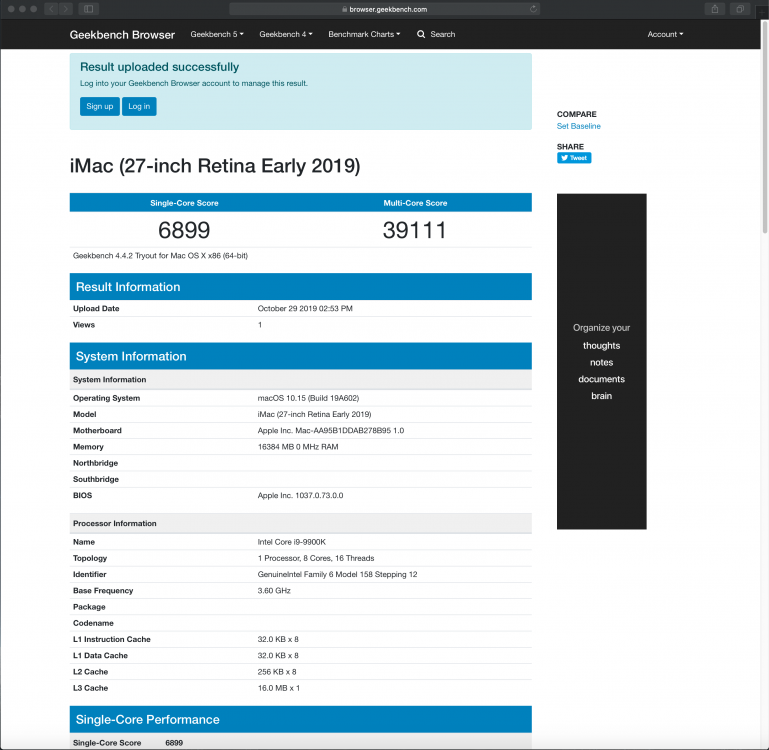Click the Codename row label
The width and height of the screenshot is (769, 750).
93,622
